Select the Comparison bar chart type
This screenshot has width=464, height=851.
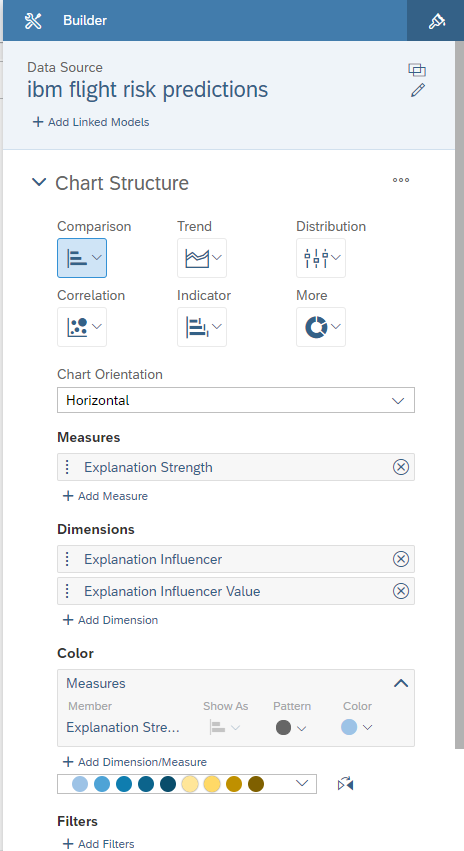pyautogui.click(x=82, y=258)
